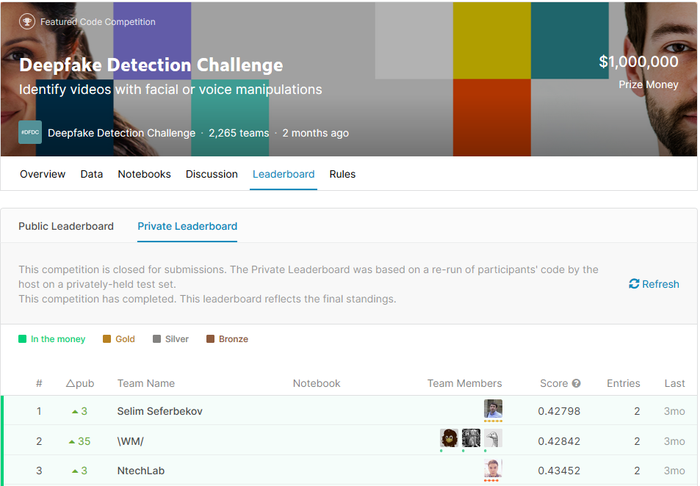
Task: Click the Δpub column header
Action: (x=80, y=383)
